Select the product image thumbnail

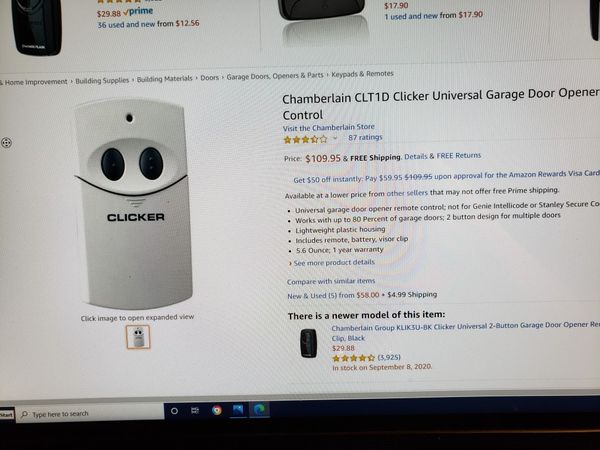pos(138,337)
